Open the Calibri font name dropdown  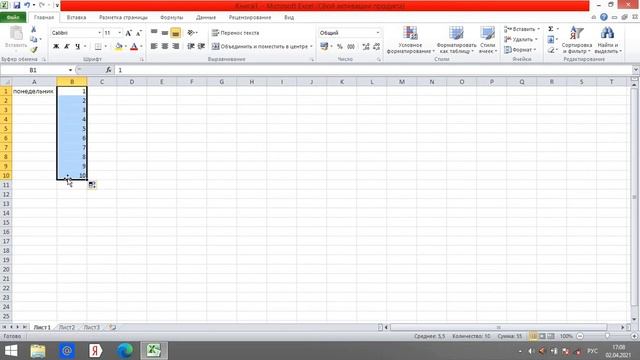pos(99,33)
